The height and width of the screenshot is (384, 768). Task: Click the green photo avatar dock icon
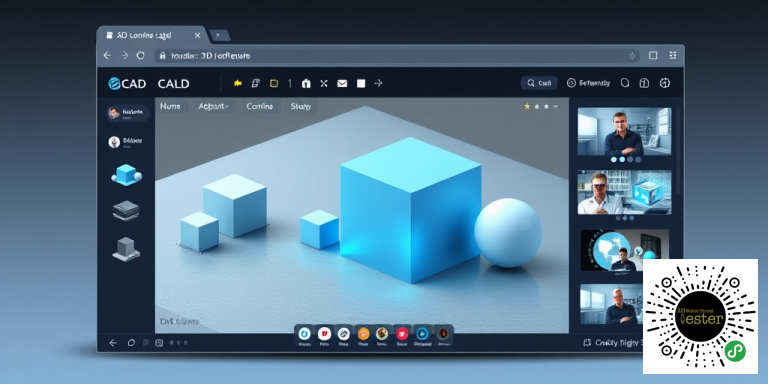[382, 334]
